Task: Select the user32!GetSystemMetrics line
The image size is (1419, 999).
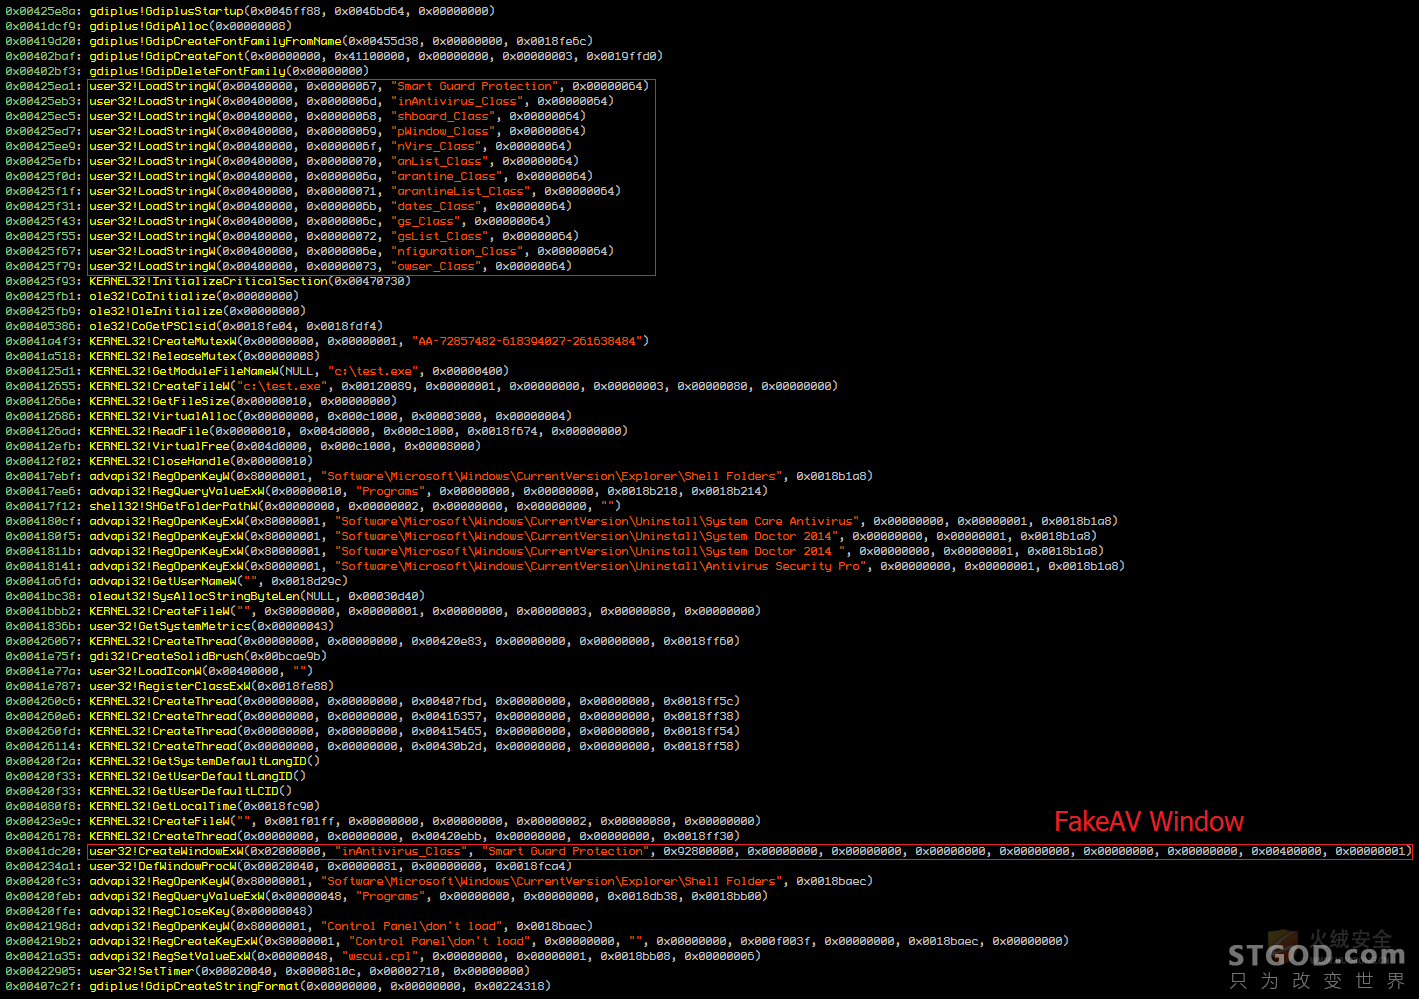Action: pos(170,626)
